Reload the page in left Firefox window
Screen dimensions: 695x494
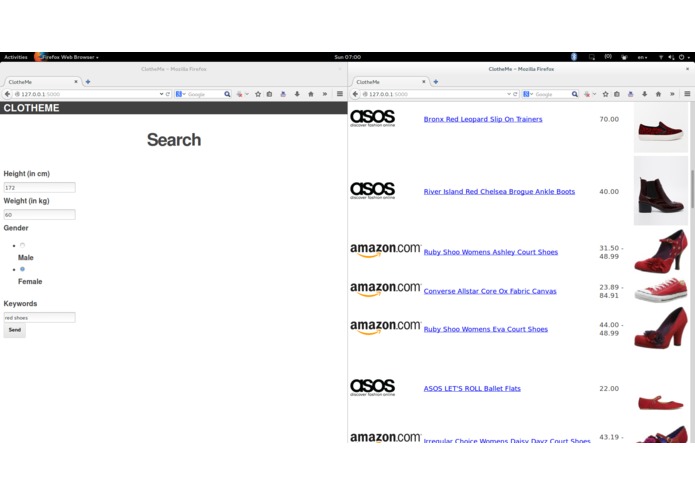168,94
